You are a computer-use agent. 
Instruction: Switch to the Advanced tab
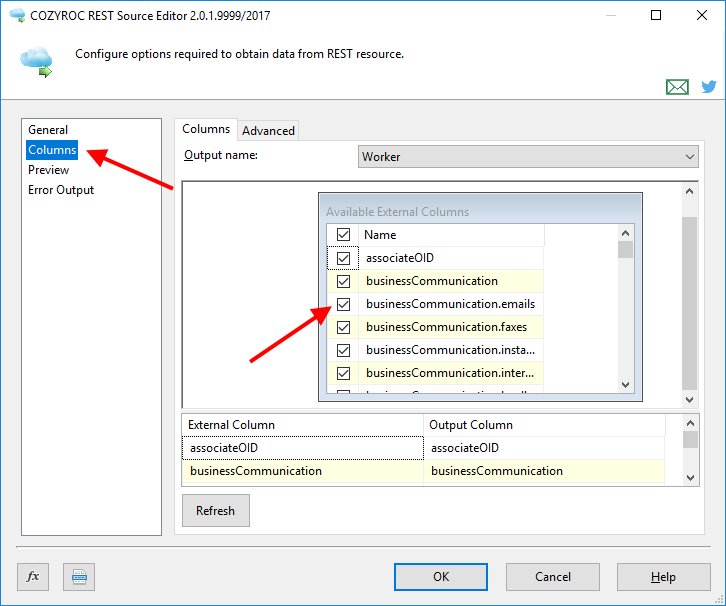(x=268, y=131)
